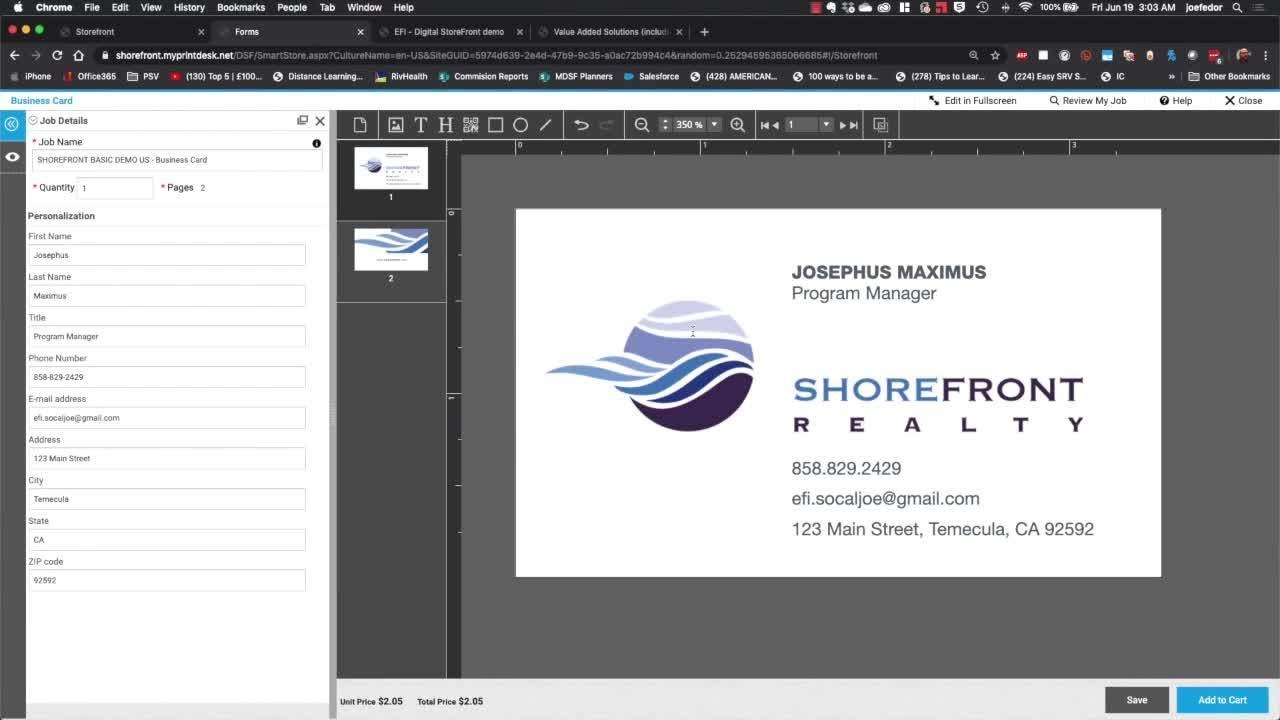Open the Chrome Bookmarks menu
The width and height of the screenshot is (1280, 720).
point(241,7)
